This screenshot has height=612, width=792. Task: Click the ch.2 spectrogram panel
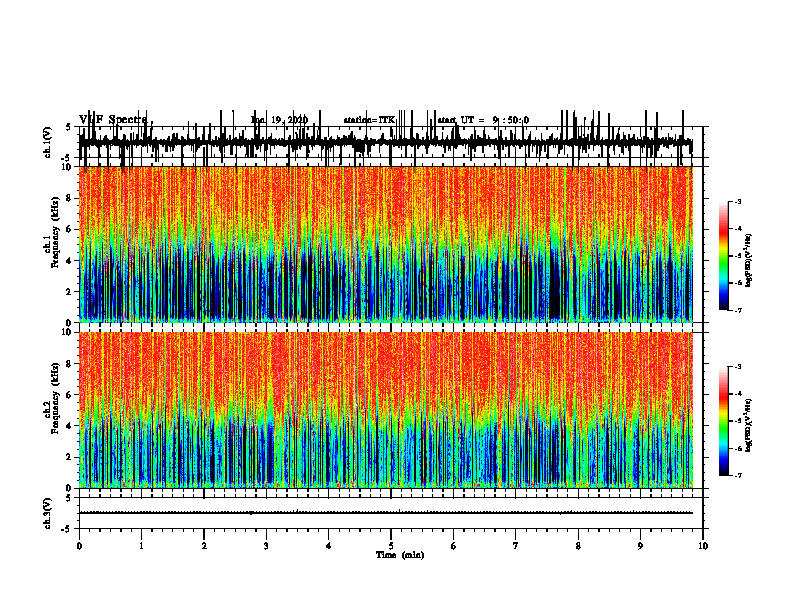(386, 410)
